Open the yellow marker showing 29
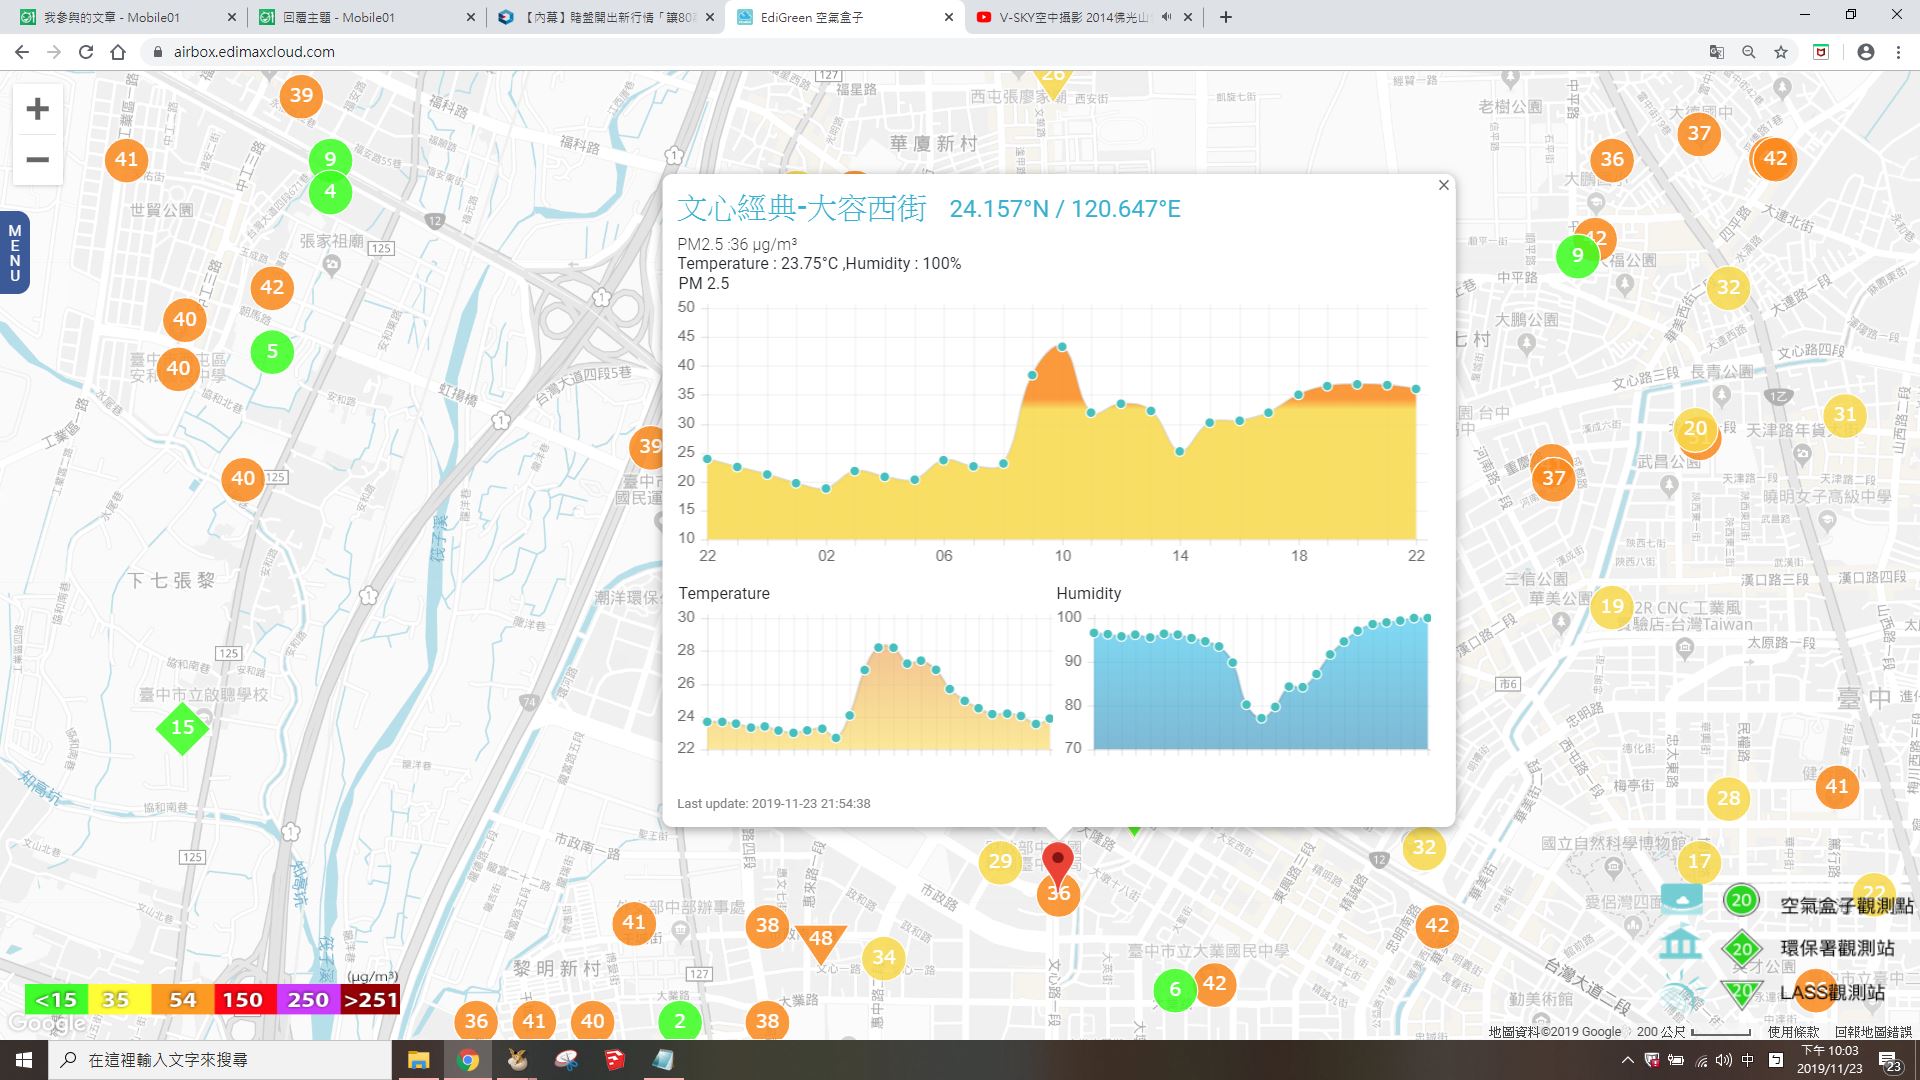This screenshot has height=1080, width=1920. [x=999, y=861]
